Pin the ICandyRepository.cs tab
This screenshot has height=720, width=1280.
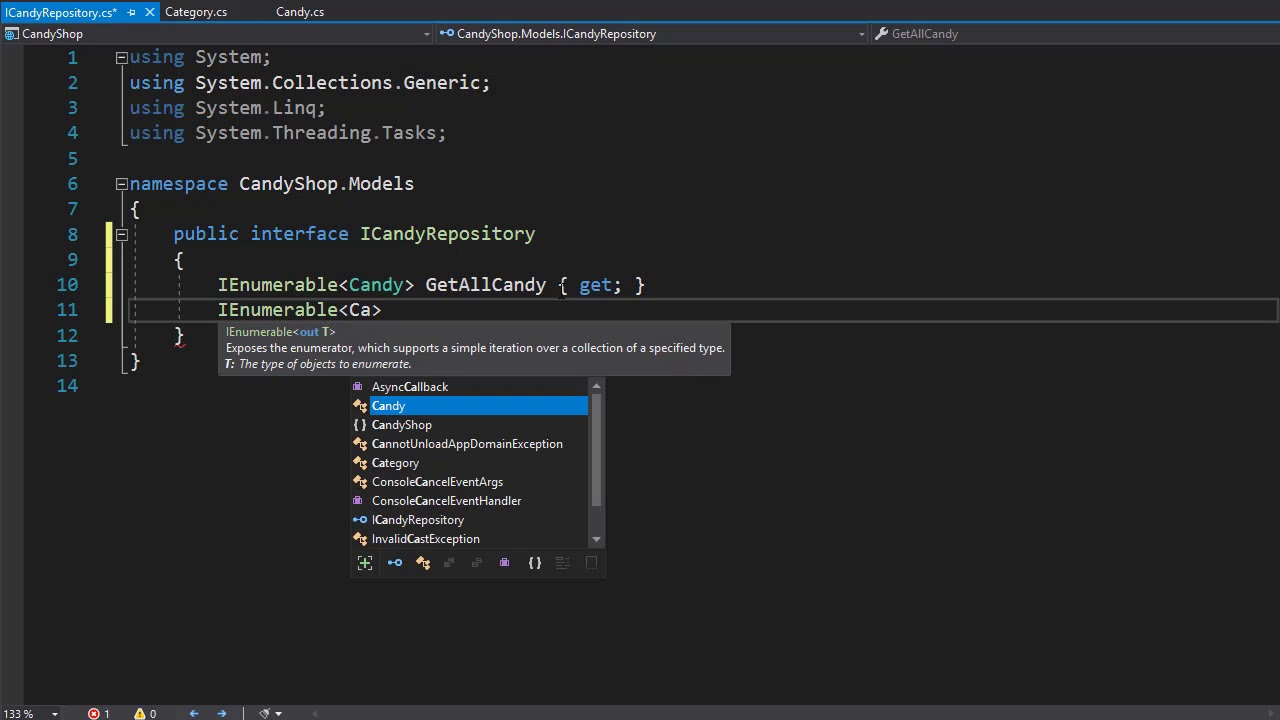[x=131, y=12]
